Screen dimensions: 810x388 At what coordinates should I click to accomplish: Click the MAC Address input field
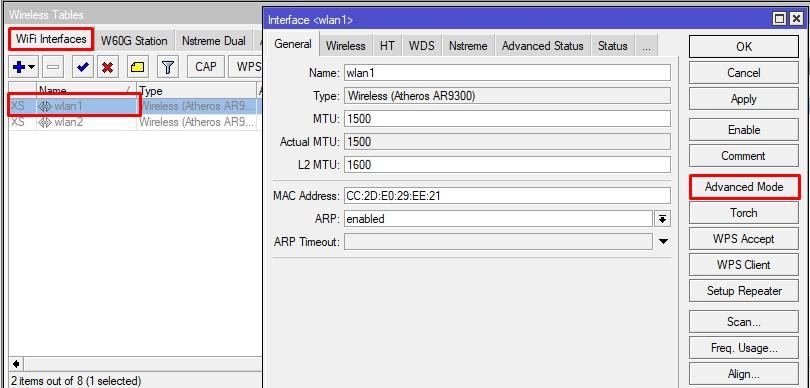507,196
